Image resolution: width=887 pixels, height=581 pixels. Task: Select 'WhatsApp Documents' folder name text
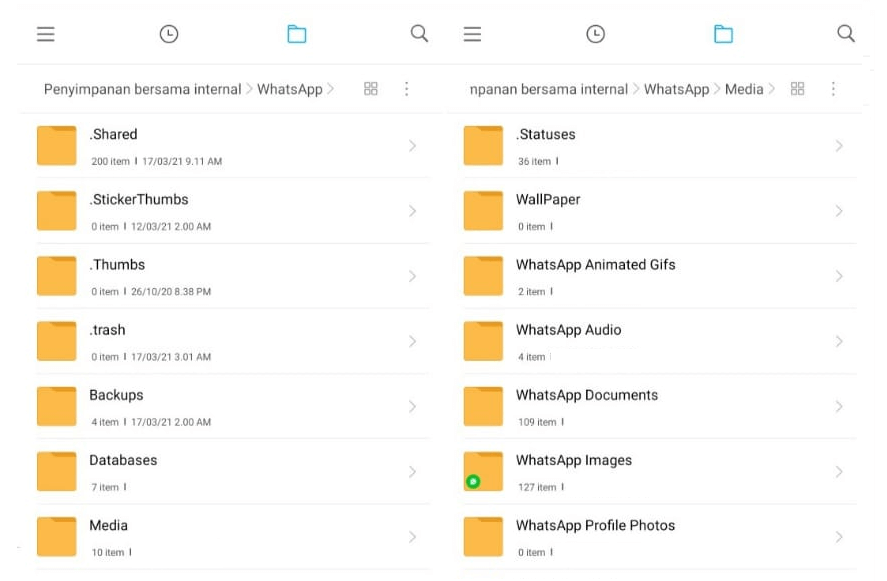587,395
